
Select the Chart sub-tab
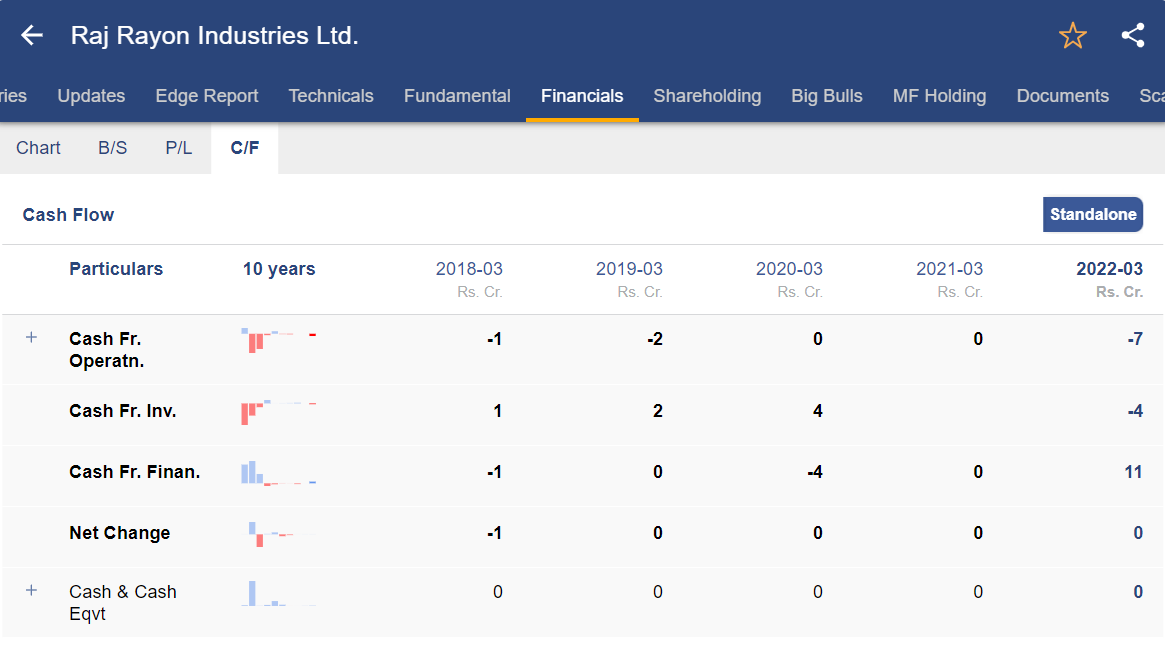click(38, 148)
